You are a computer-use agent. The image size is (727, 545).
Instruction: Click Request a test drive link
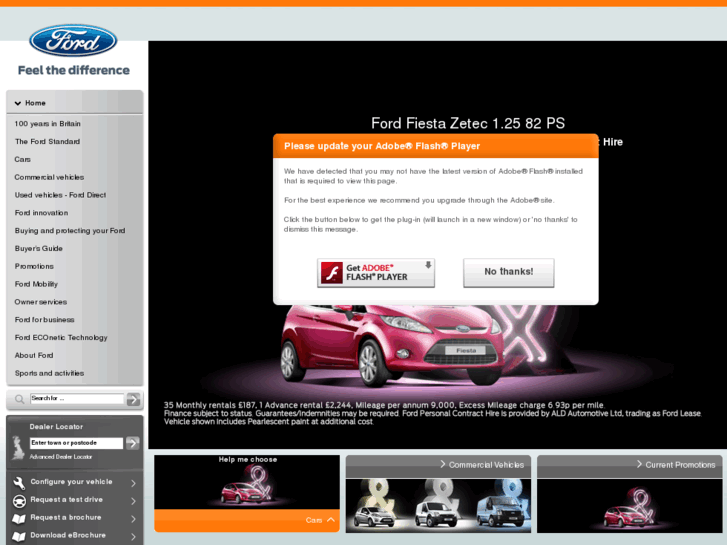[x=66, y=500]
